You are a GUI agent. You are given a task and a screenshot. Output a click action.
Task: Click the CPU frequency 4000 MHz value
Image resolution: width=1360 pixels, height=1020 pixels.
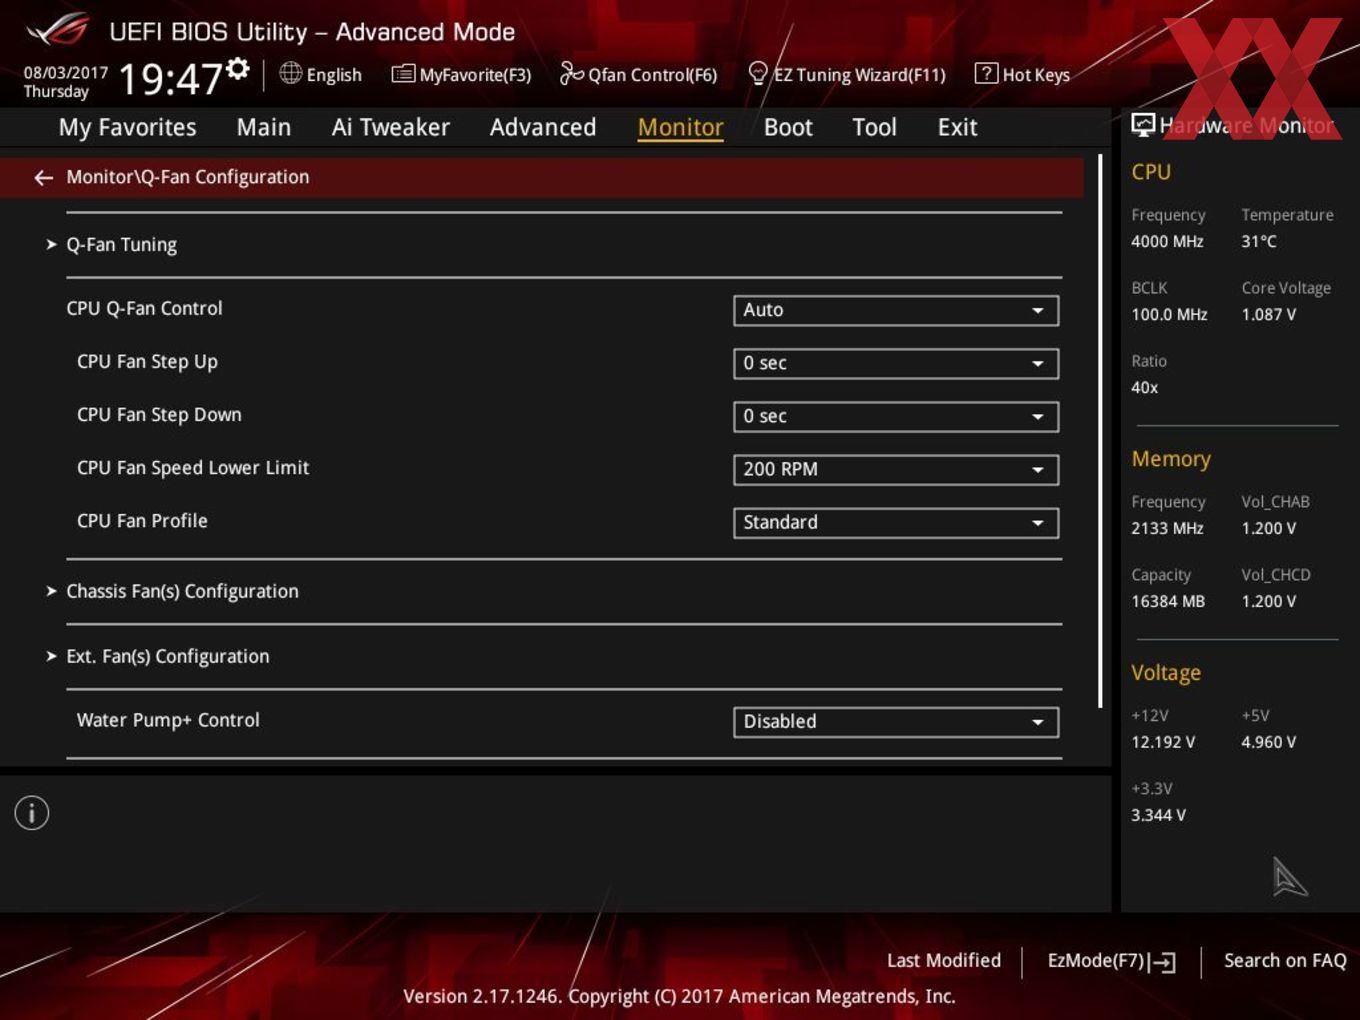(1167, 241)
